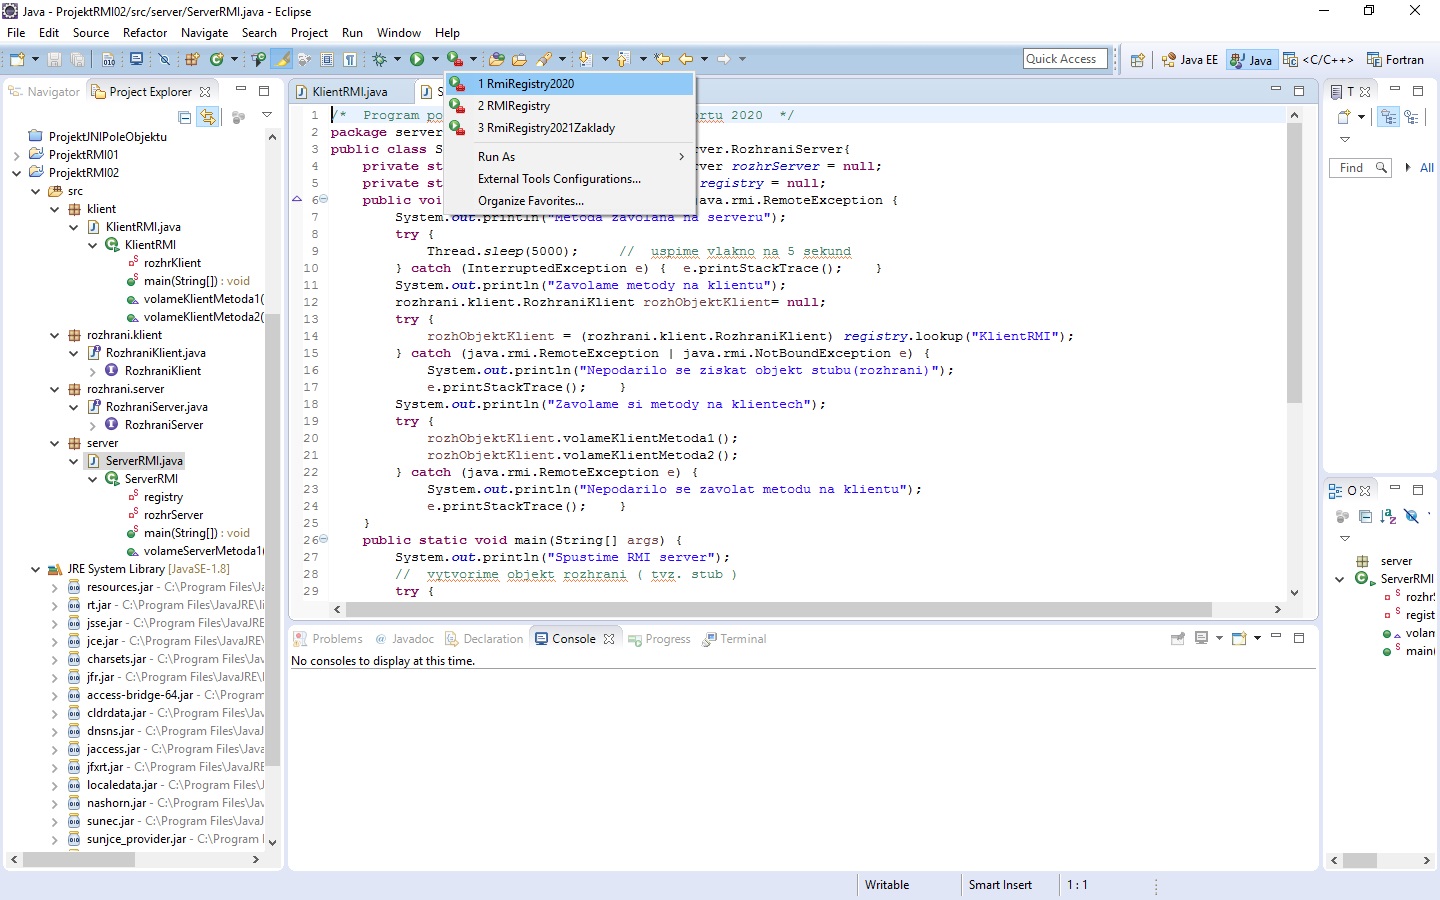Collapse the JRE System Library node
The height and width of the screenshot is (900, 1440).
pos(36,568)
